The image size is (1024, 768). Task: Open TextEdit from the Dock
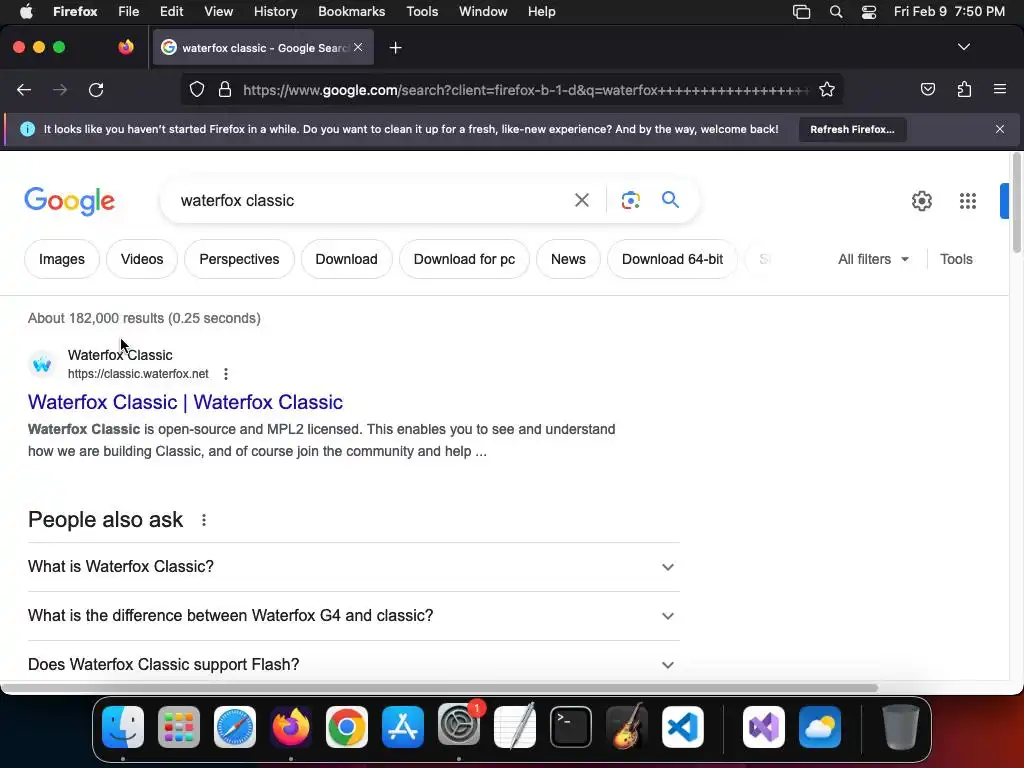click(x=515, y=726)
